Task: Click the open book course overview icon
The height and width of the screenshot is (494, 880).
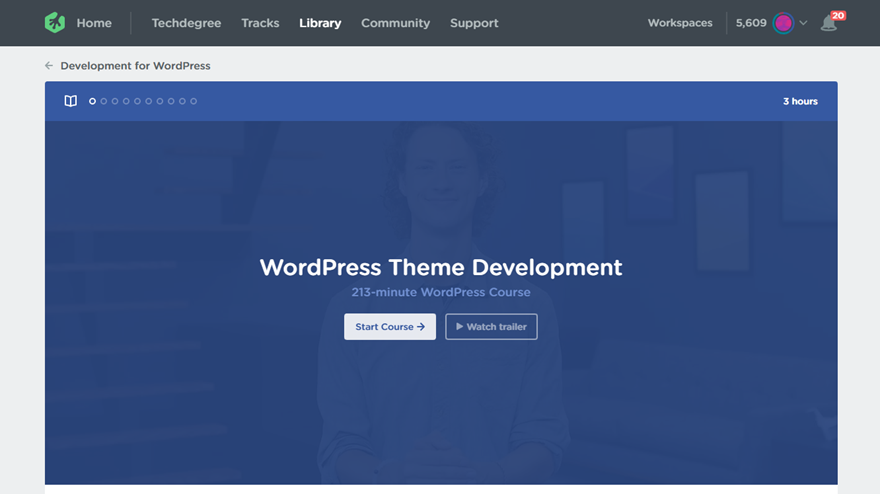Action: pos(71,101)
